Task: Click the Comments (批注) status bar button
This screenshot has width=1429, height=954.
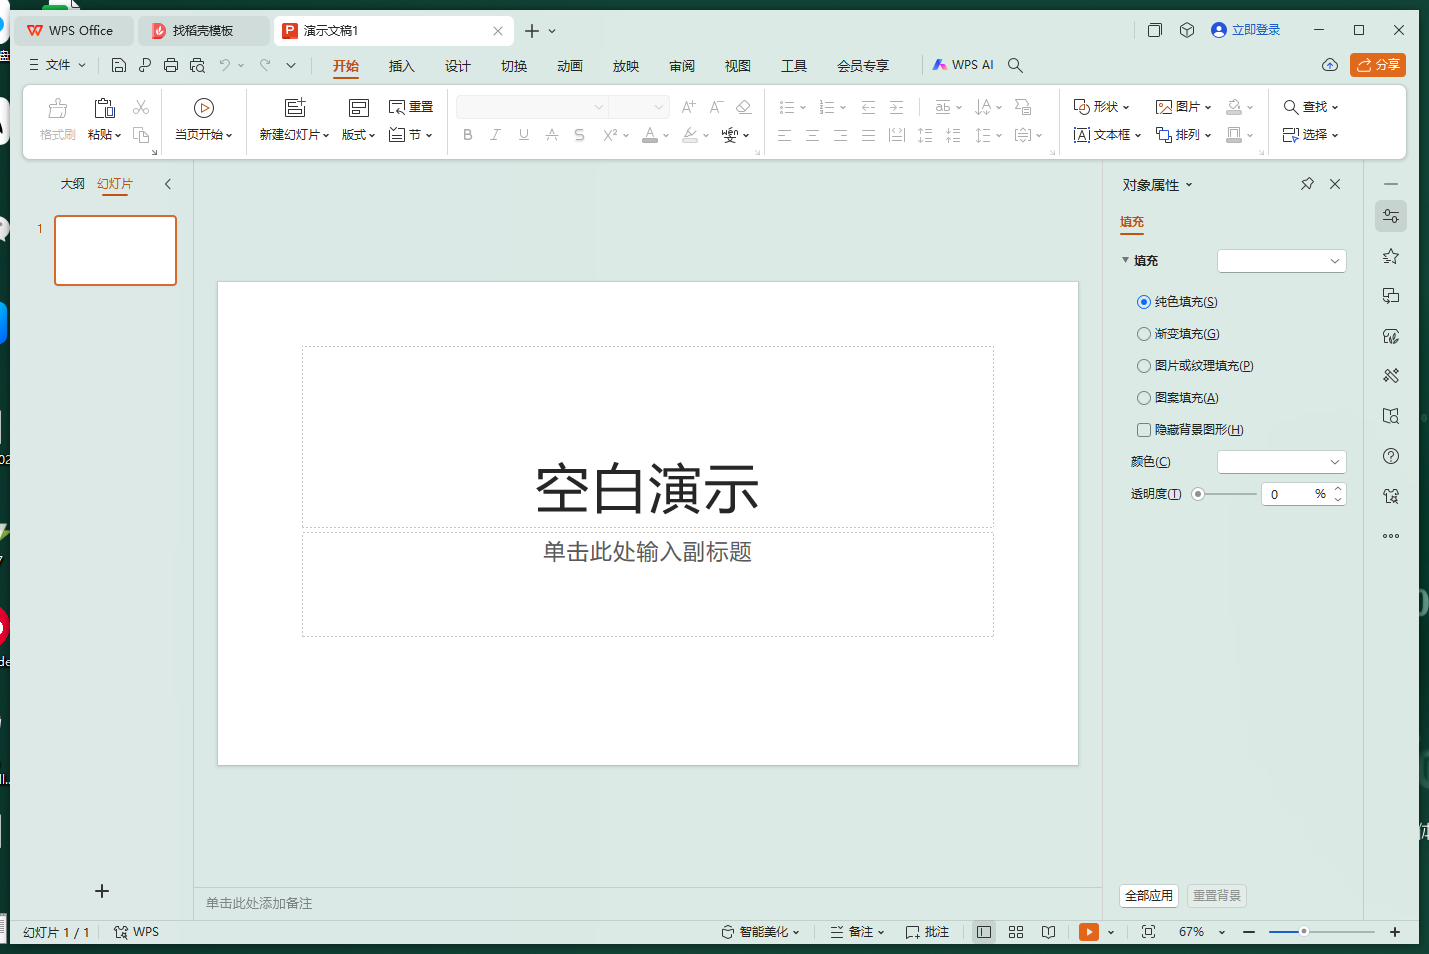Action: coord(927,932)
